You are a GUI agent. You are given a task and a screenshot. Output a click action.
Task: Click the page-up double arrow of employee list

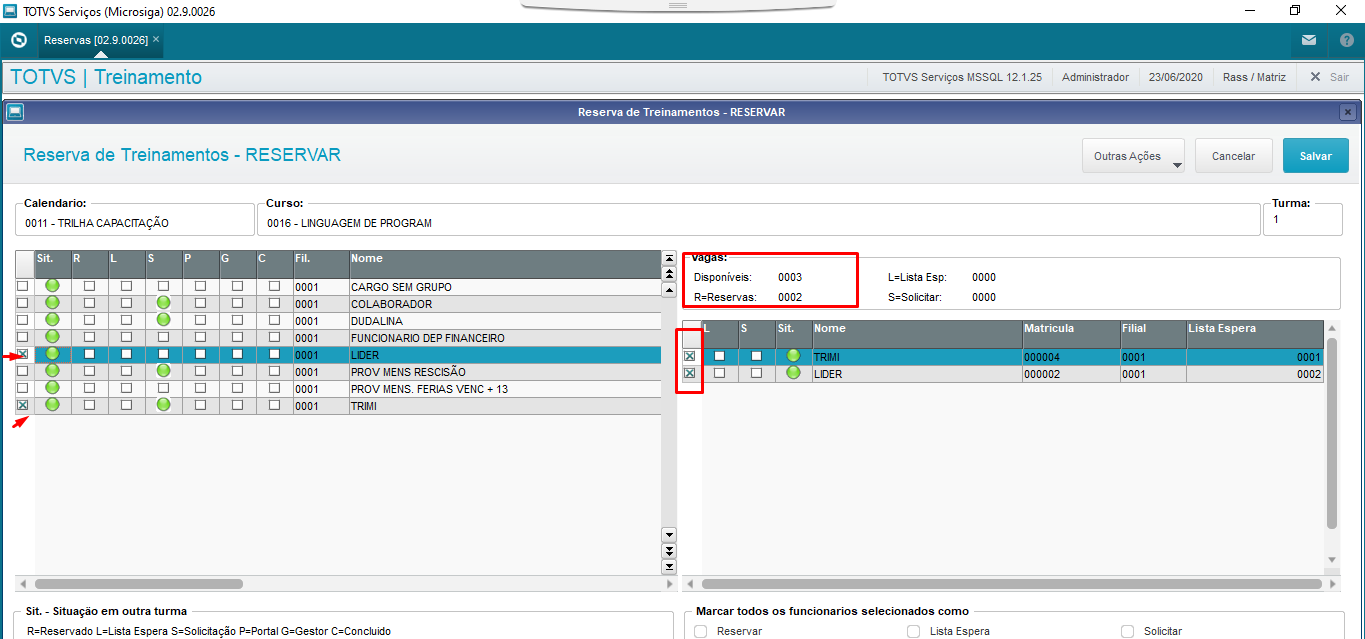[669, 273]
